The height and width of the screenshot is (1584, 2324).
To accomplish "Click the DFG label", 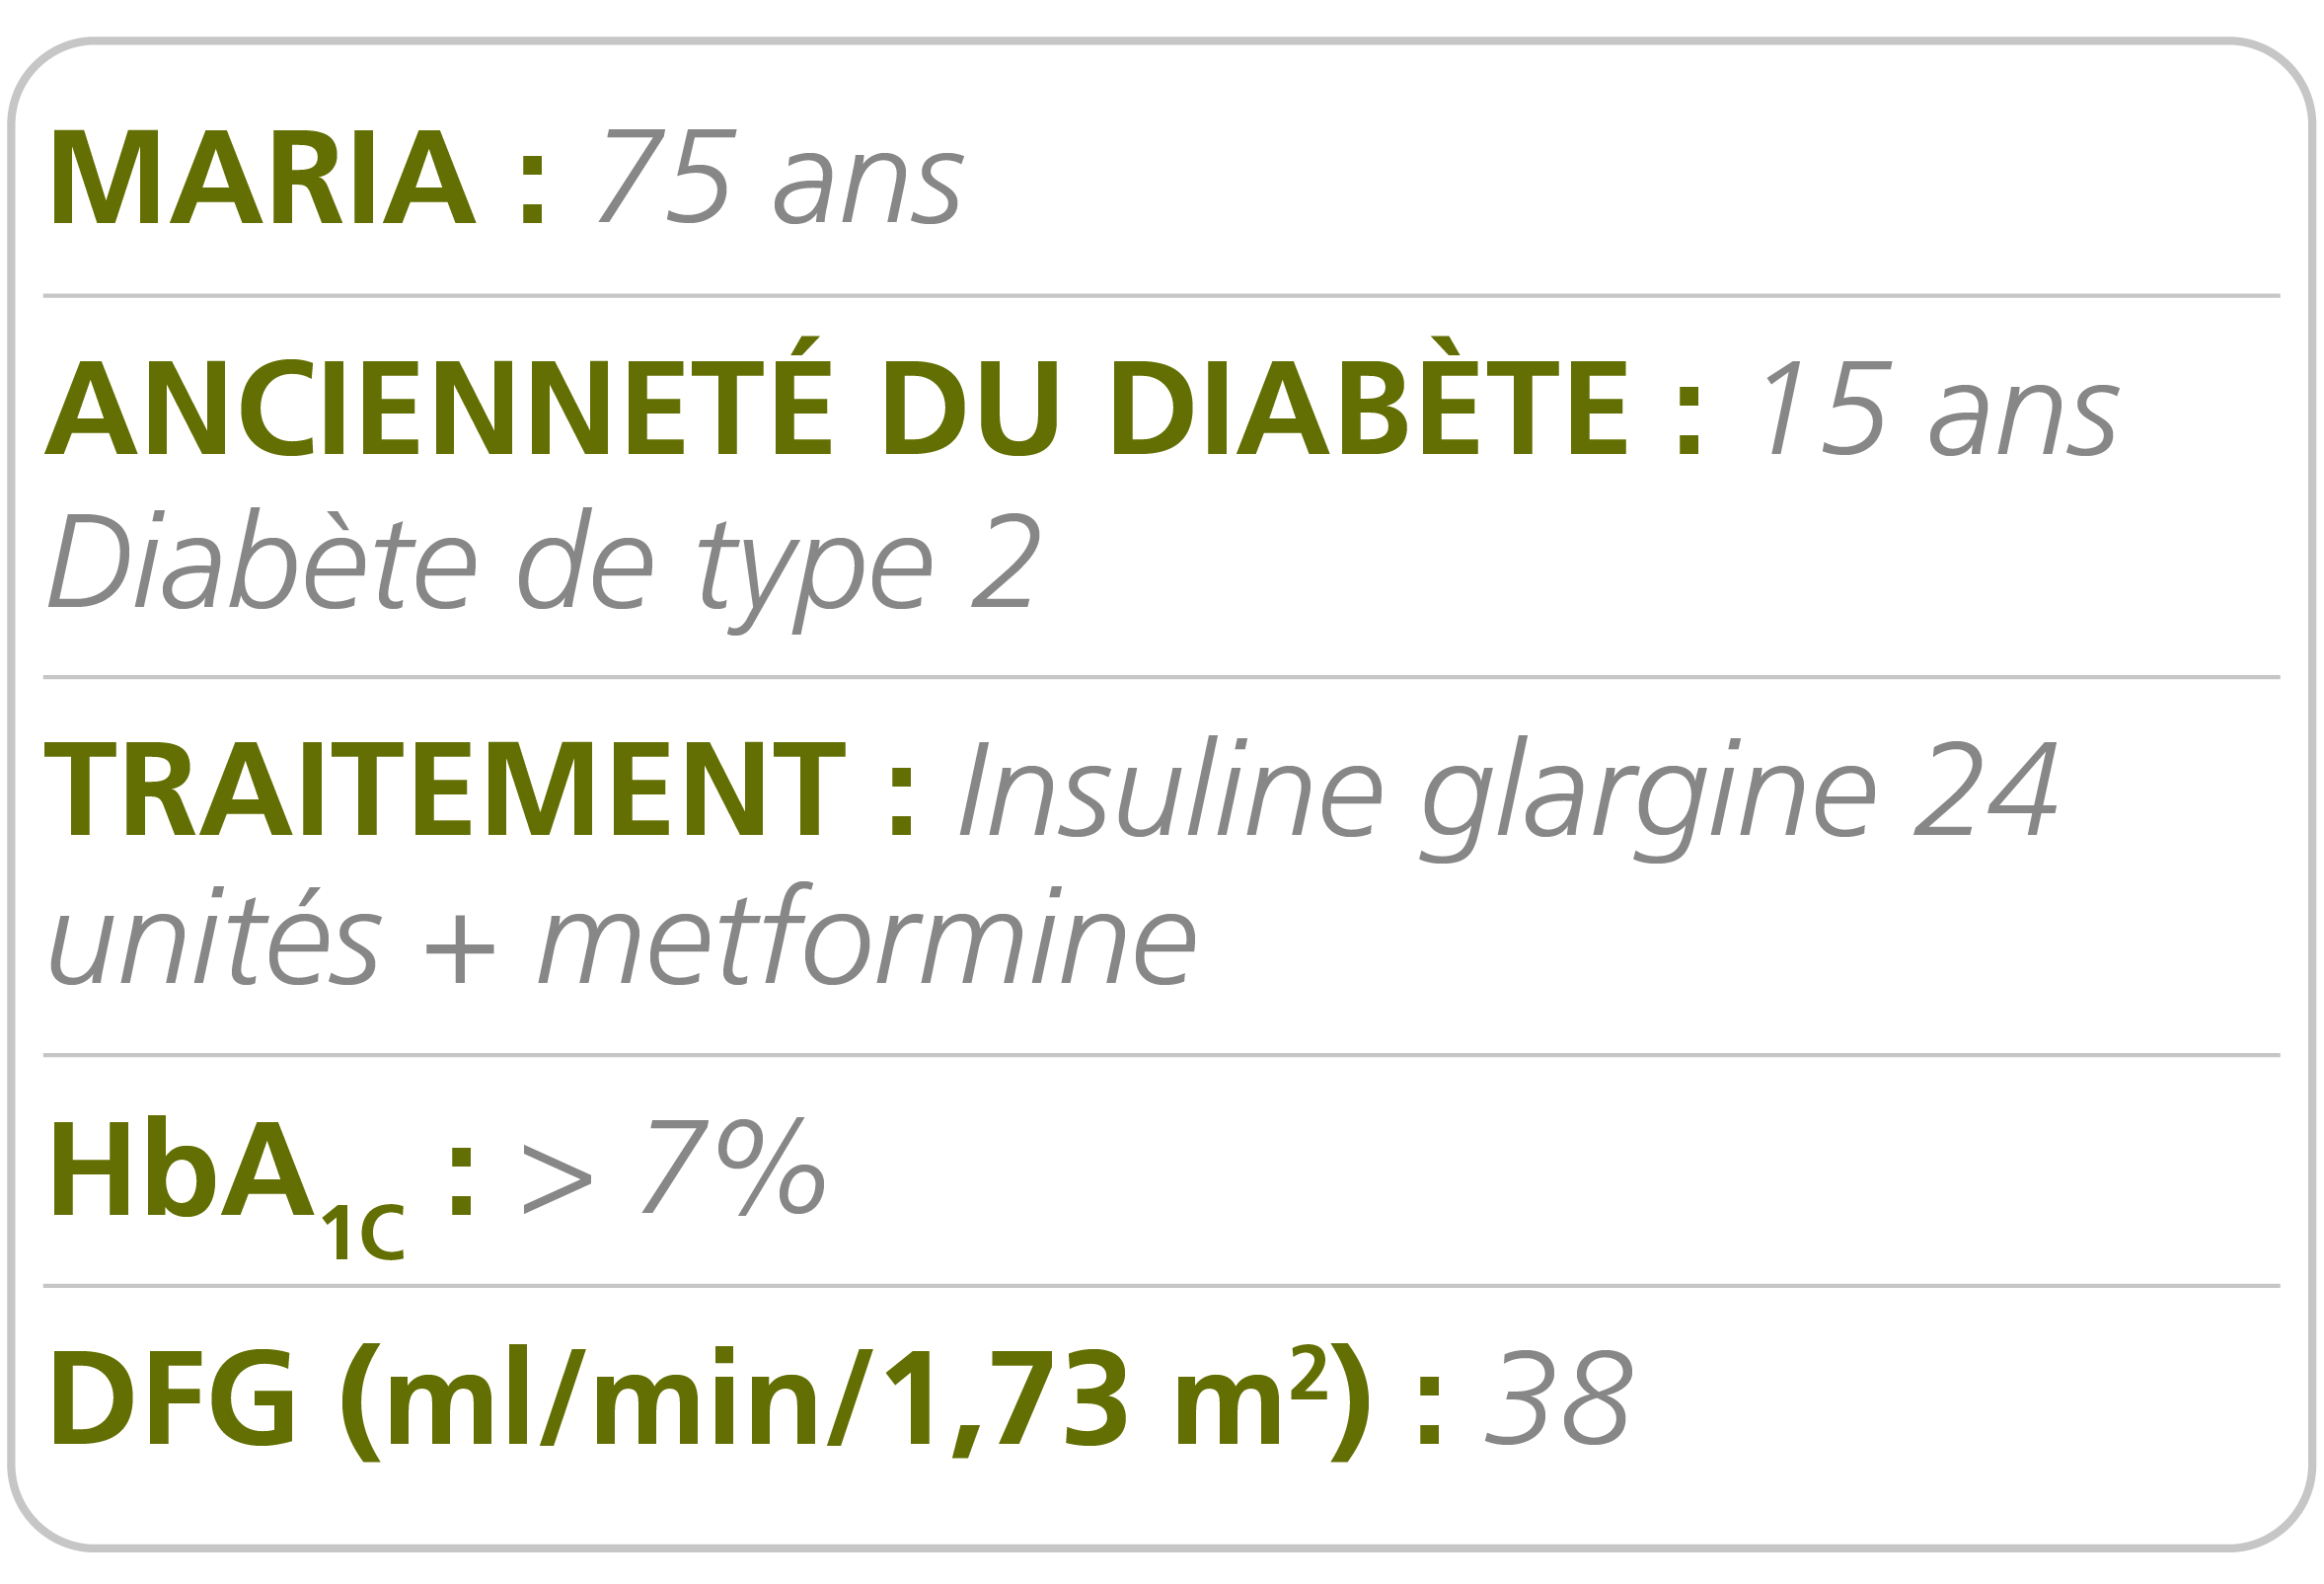I will point(172,1398).
